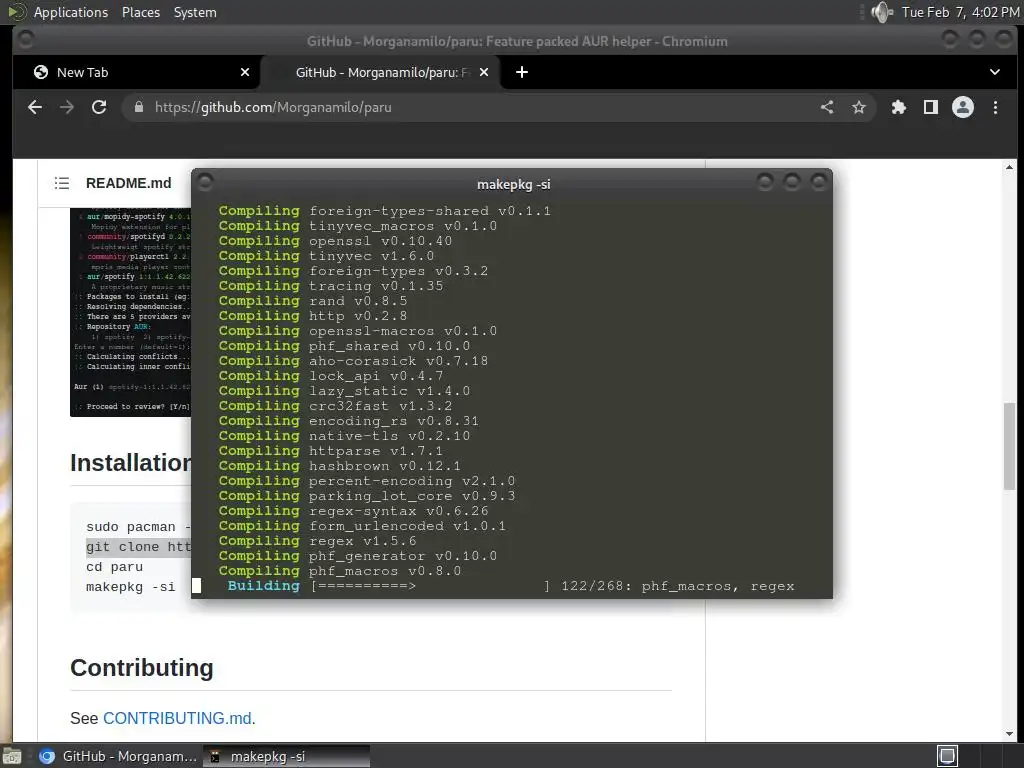Click the clock showing Tue Feb 7
The width and height of the screenshot is (1024, 768).
click(x=960, y=12)
